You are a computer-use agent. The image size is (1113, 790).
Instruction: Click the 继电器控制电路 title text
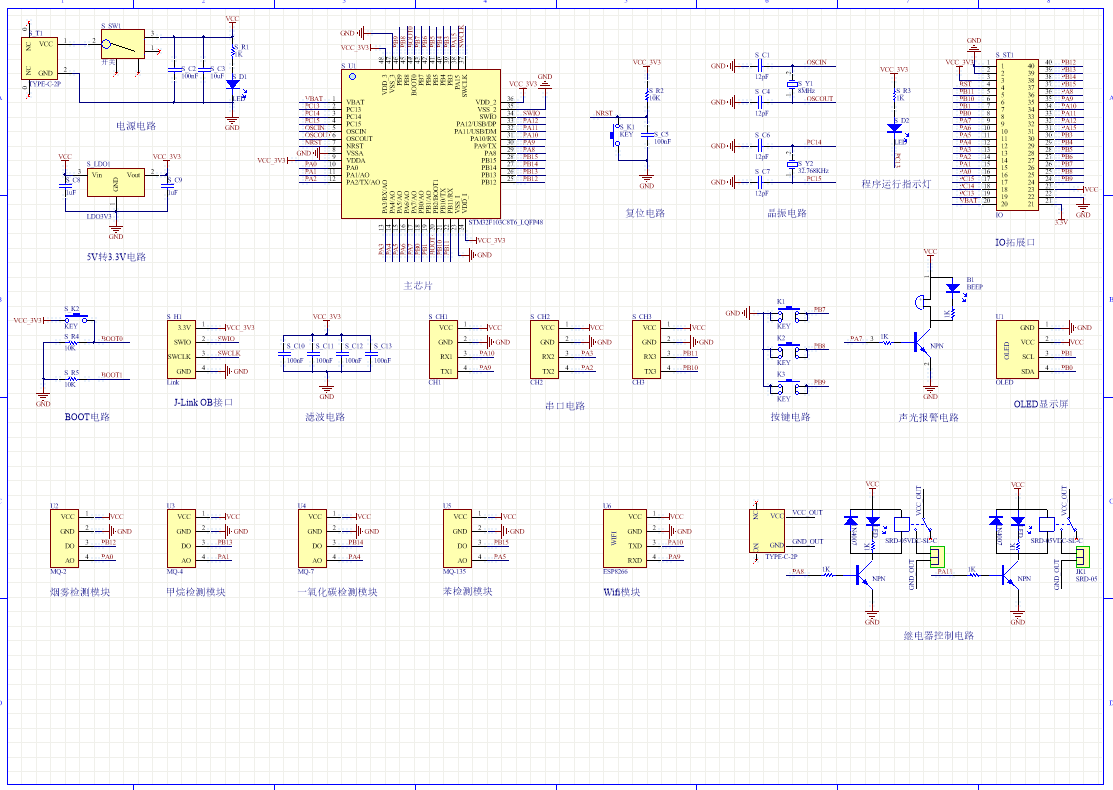(x=938, y=636)
